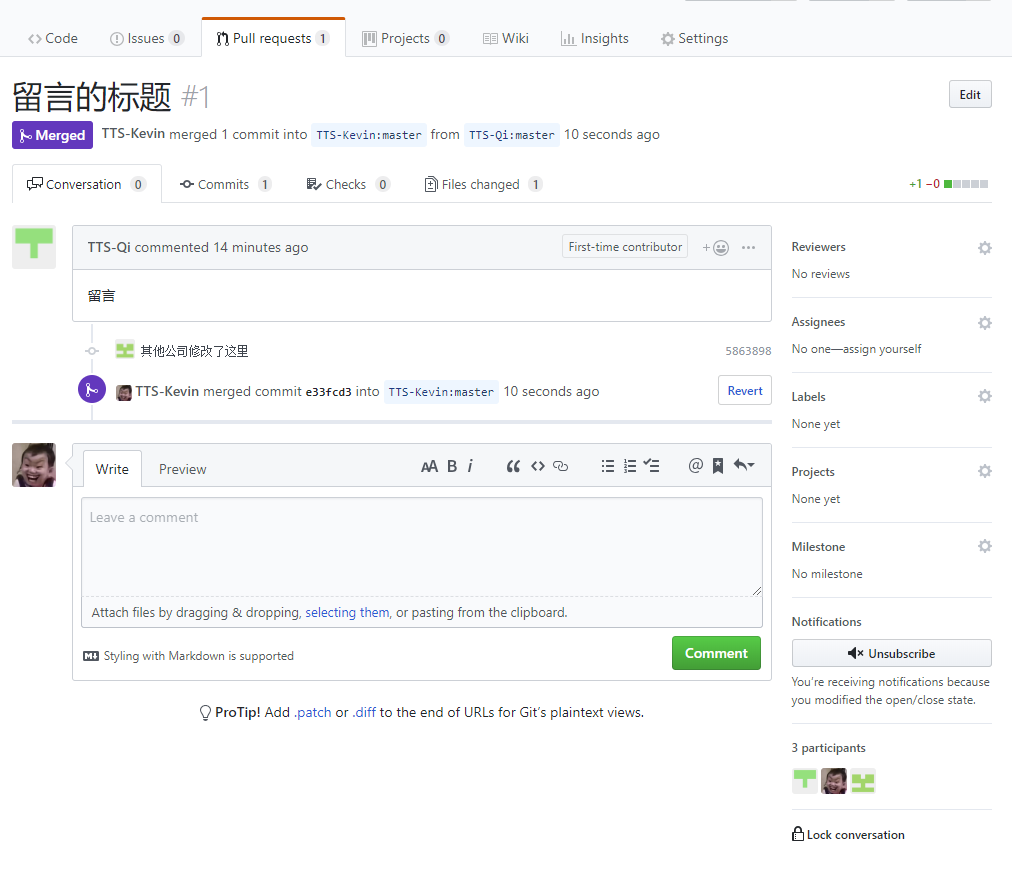1012x875 pixels.
Task: Click the 'selecting them' file attach link
Action: pos(347,612)
